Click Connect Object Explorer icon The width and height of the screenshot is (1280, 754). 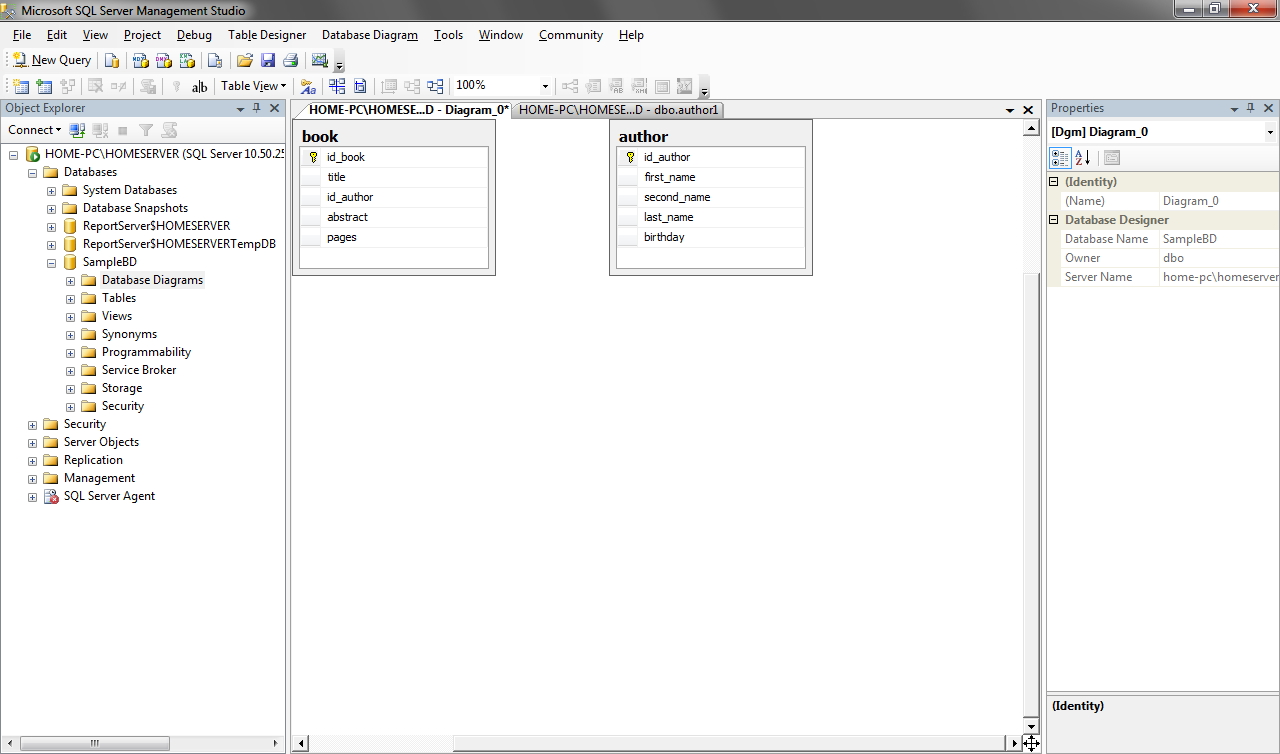pos(77,130)
